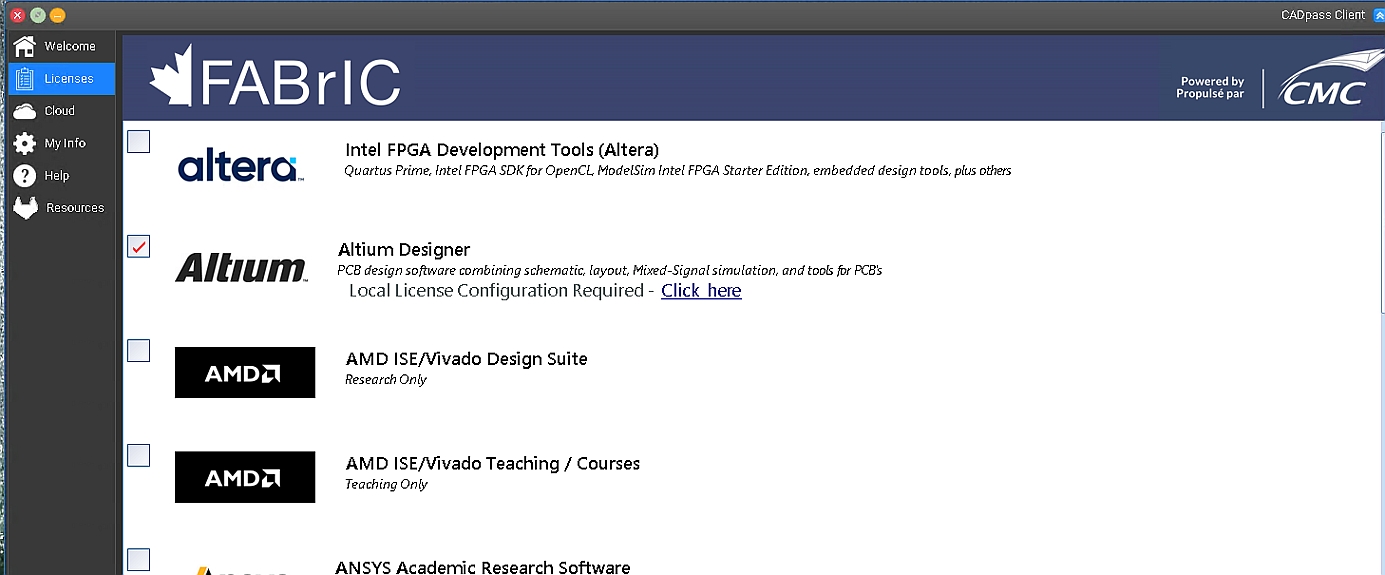This screenshot has width=1385, height=575.
Task: Click the blue arrow icon beside CADpass Client
Action: point(1378,15)
